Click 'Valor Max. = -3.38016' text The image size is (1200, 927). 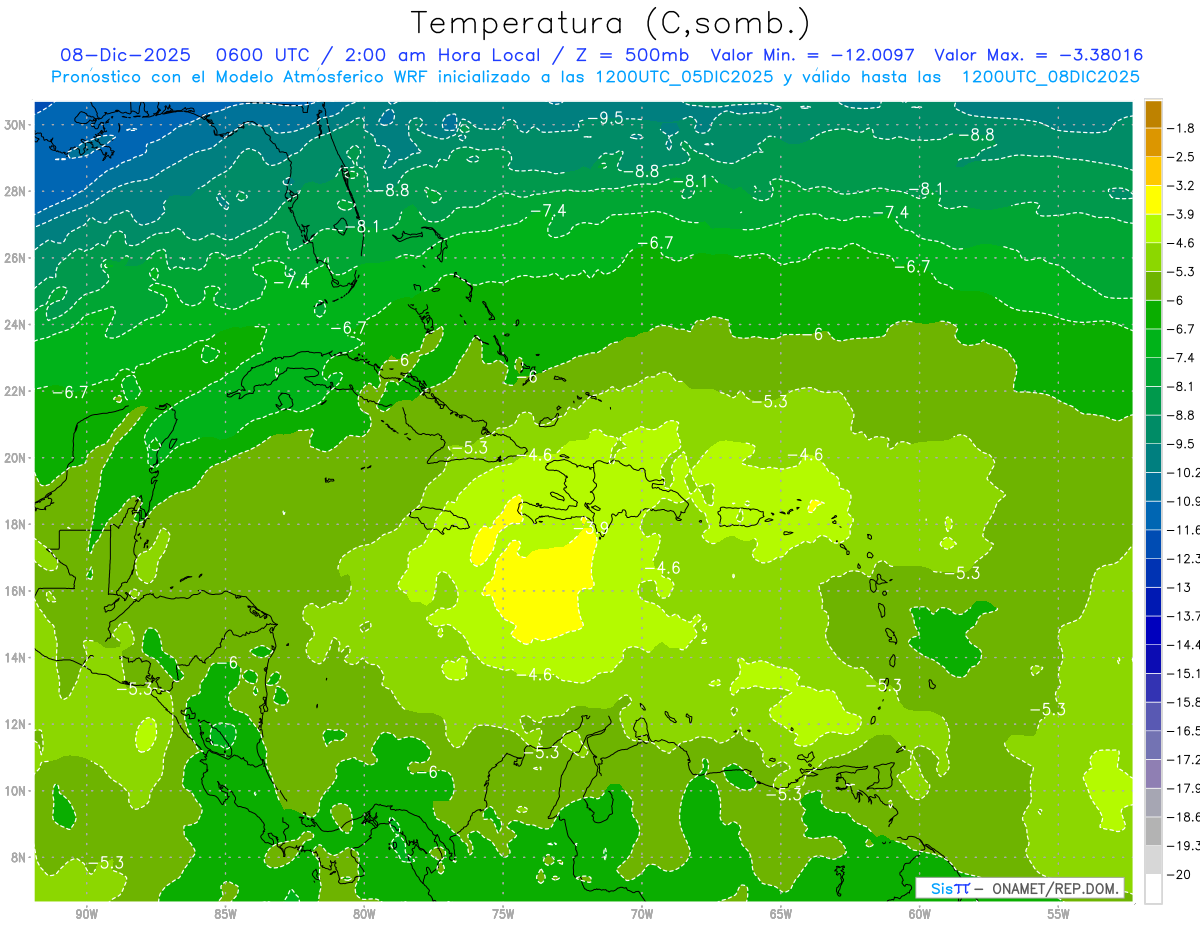pos(1038,55)
